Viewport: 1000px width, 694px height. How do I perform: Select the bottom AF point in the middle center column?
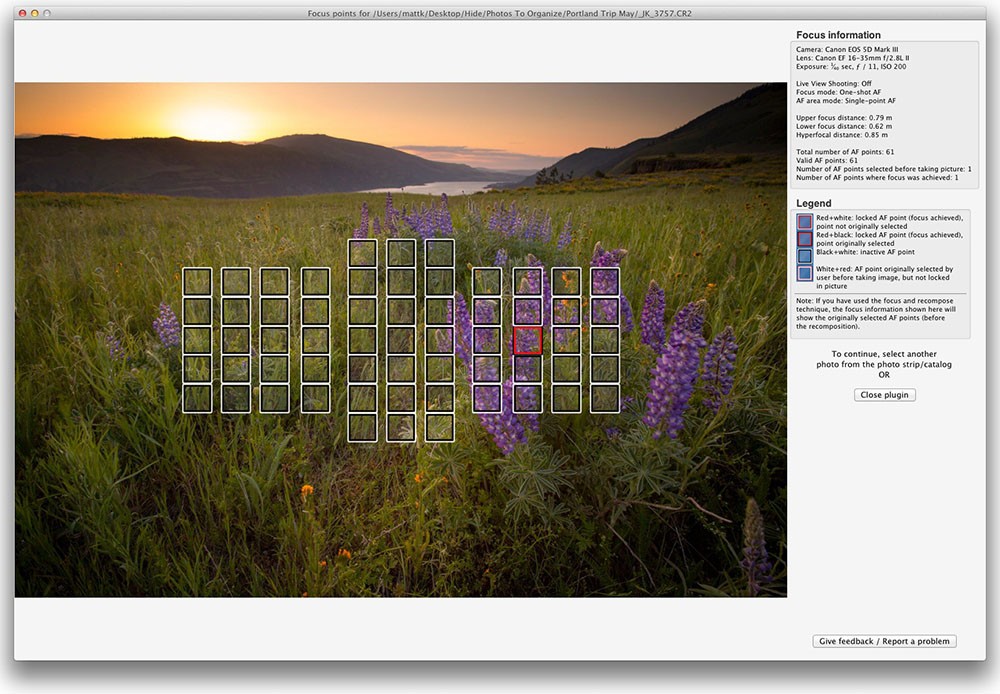pyautogui.click(x=401, y=427)
